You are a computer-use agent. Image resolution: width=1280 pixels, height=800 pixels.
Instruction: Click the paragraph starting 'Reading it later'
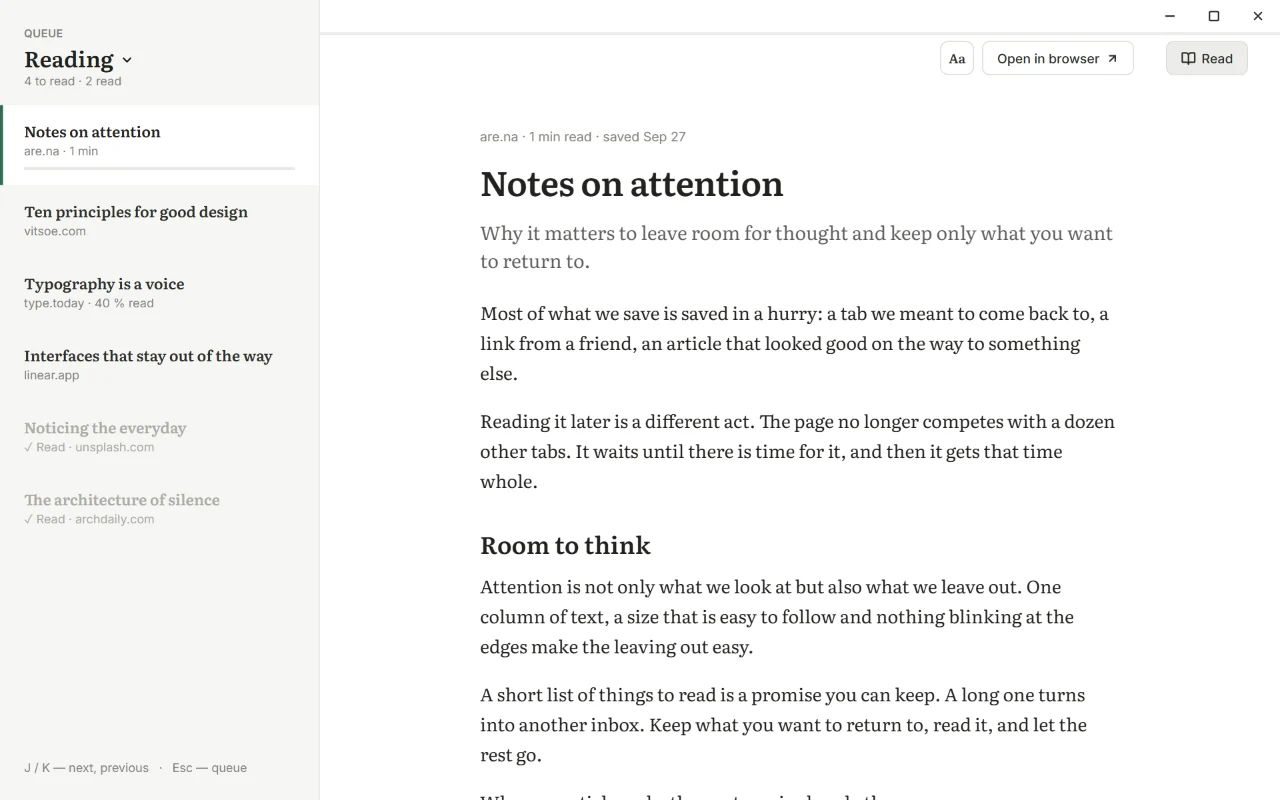click(x=797, y=451)
